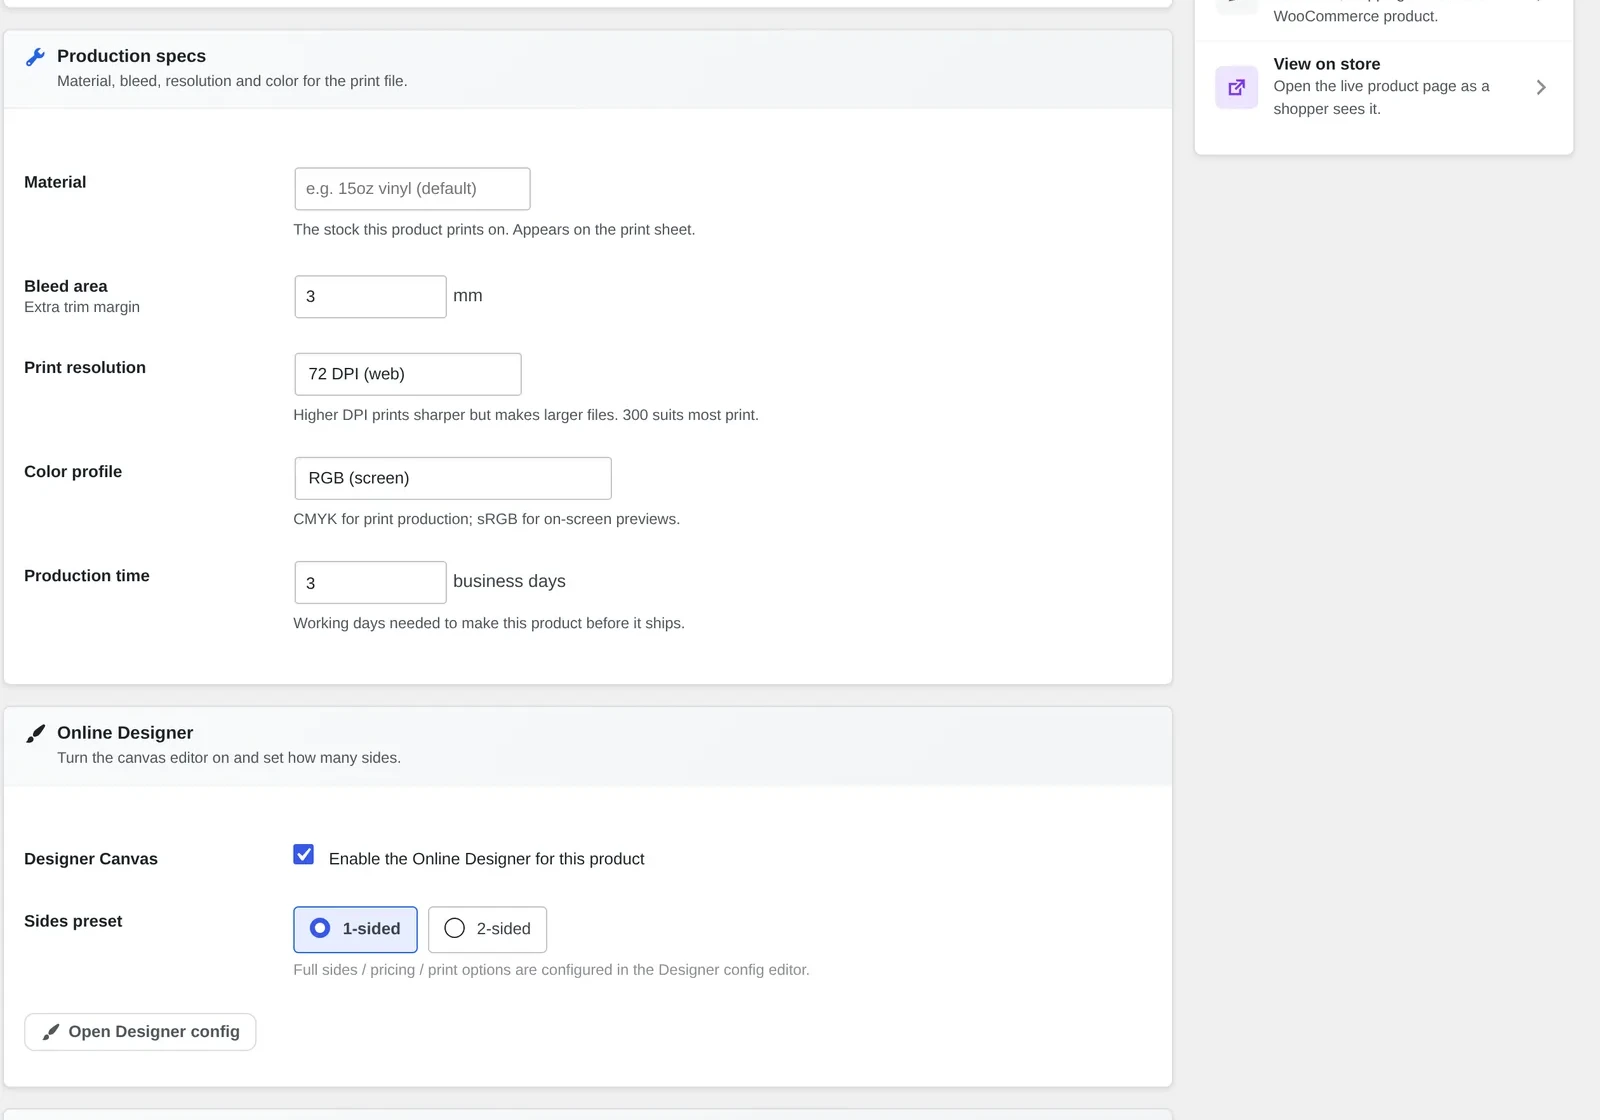Click the Bleed area label
Screen dimensions: 1600x1120
pyautogui.click(x=66, y=286)
